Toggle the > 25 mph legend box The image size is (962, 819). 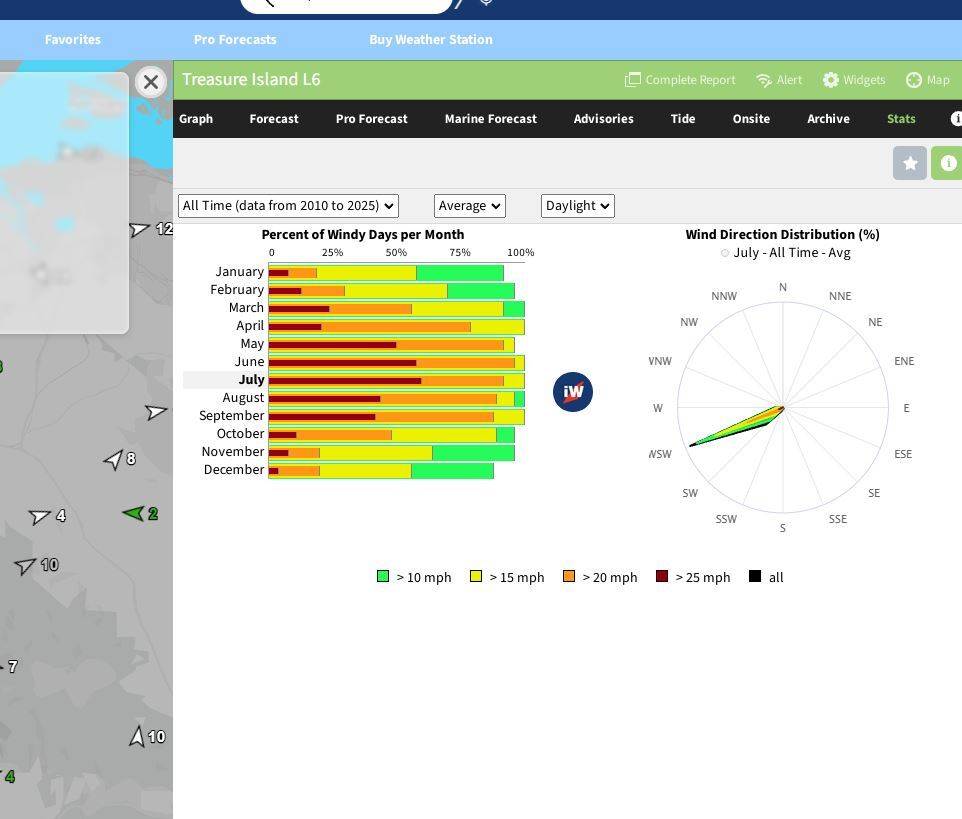(x=662, y=576)
